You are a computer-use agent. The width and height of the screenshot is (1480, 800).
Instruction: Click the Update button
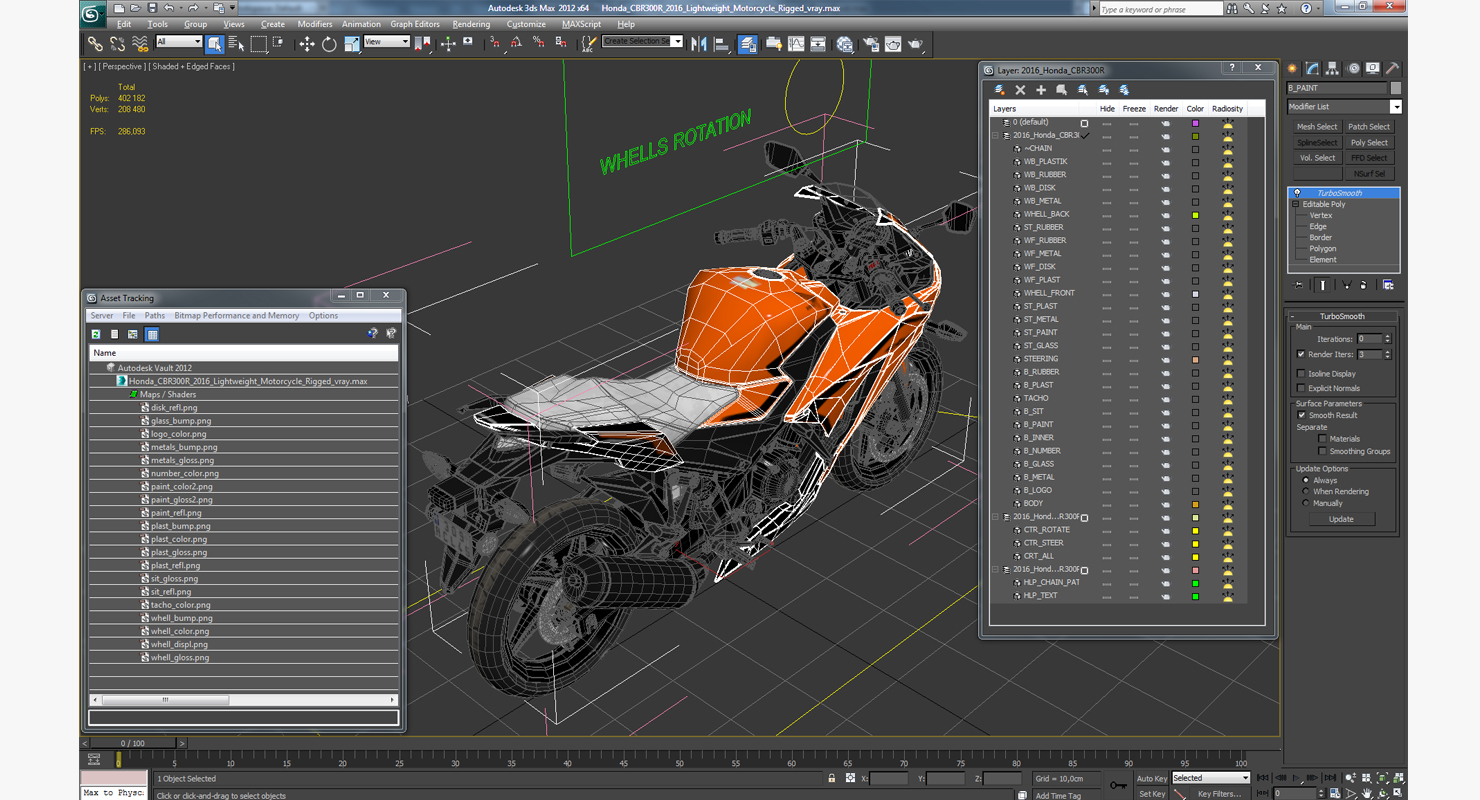[x=1341, y=519]
